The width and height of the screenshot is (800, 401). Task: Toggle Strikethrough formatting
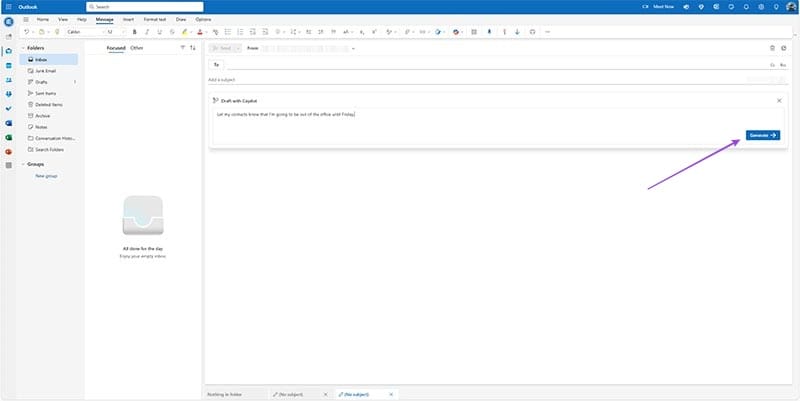click(172, 32)
